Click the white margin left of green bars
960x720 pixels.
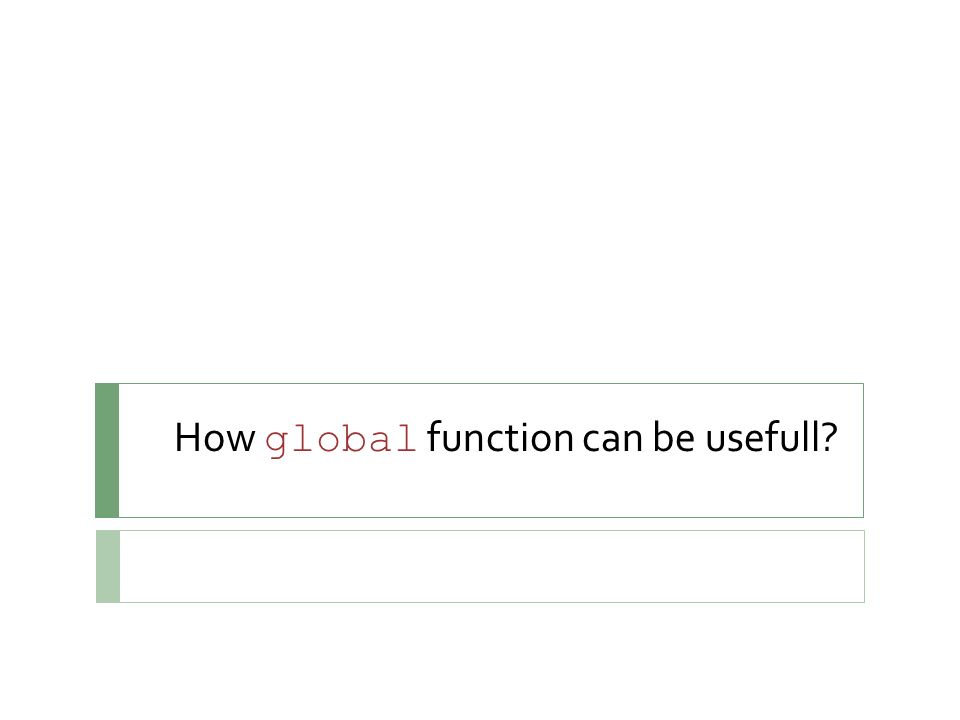pyautogui.click(x=47, y=490)
